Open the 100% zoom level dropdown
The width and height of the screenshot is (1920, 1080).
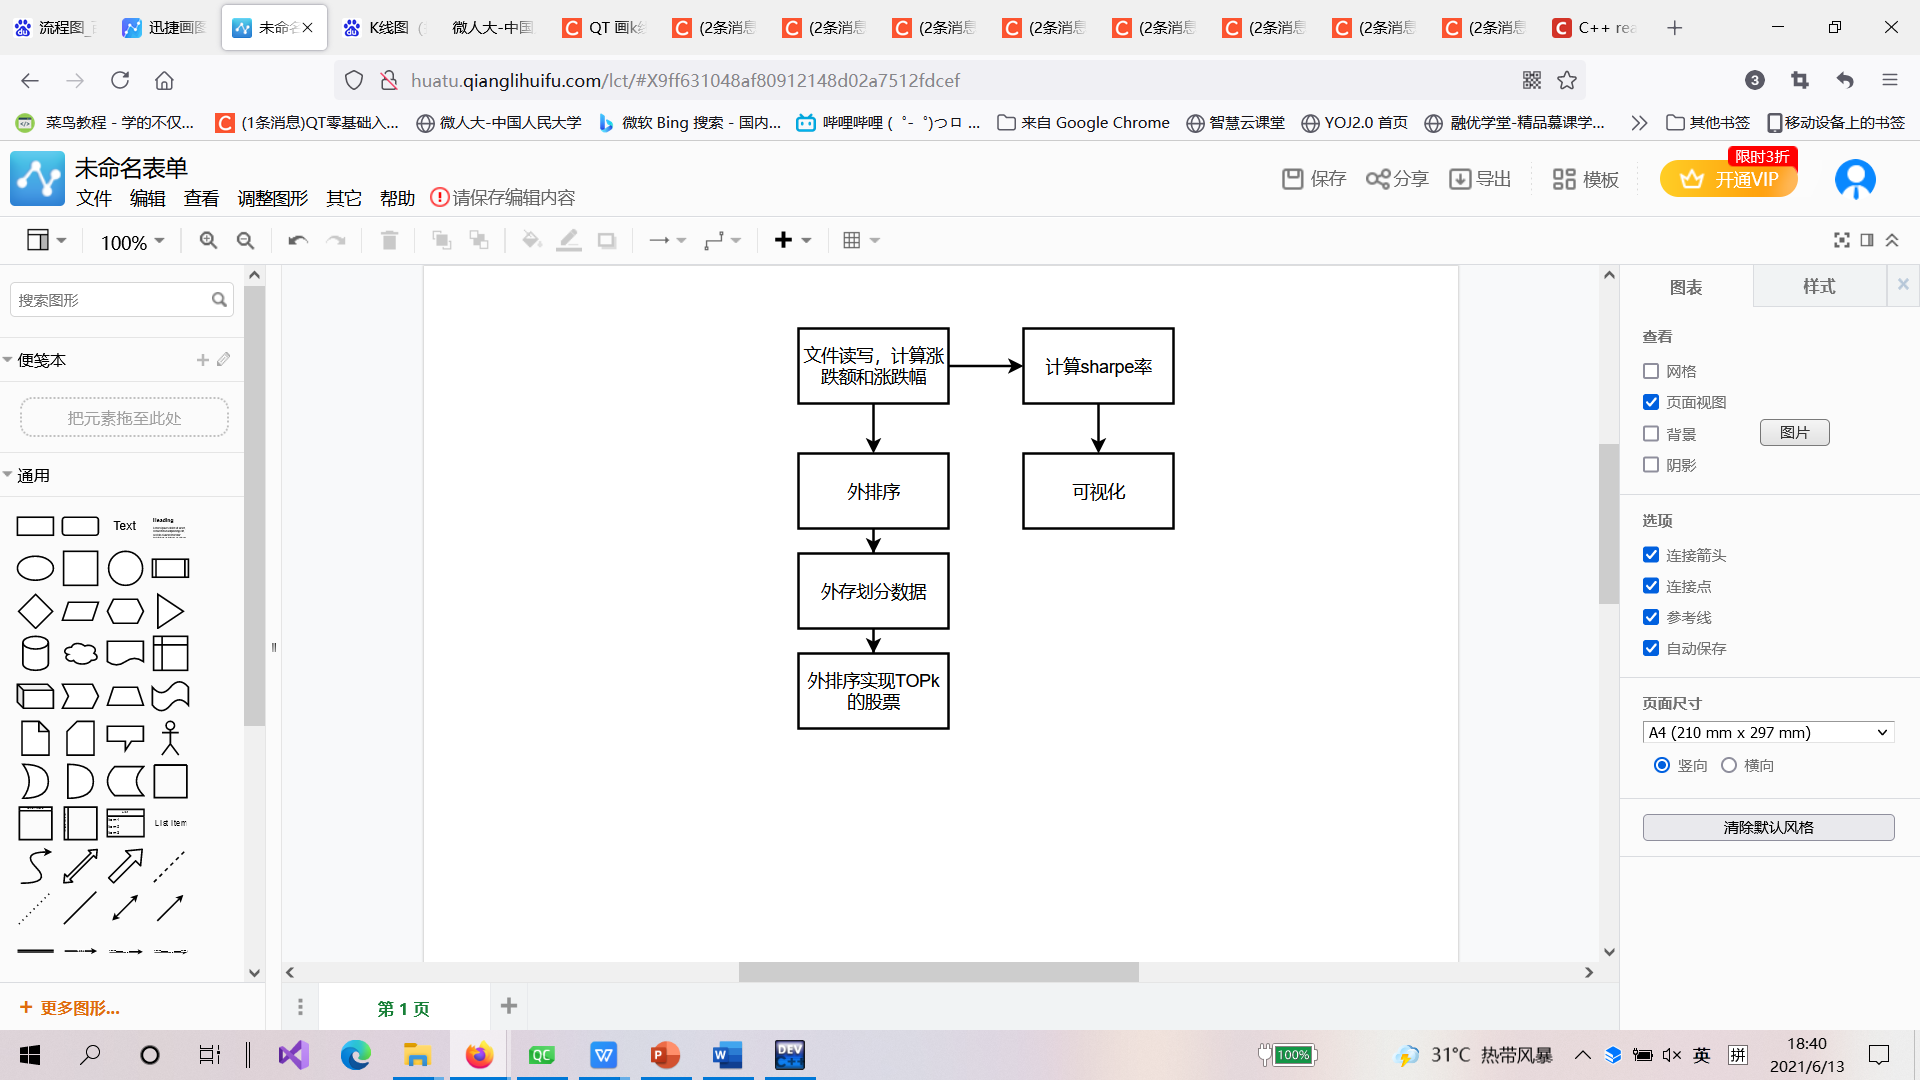(132, 242)
